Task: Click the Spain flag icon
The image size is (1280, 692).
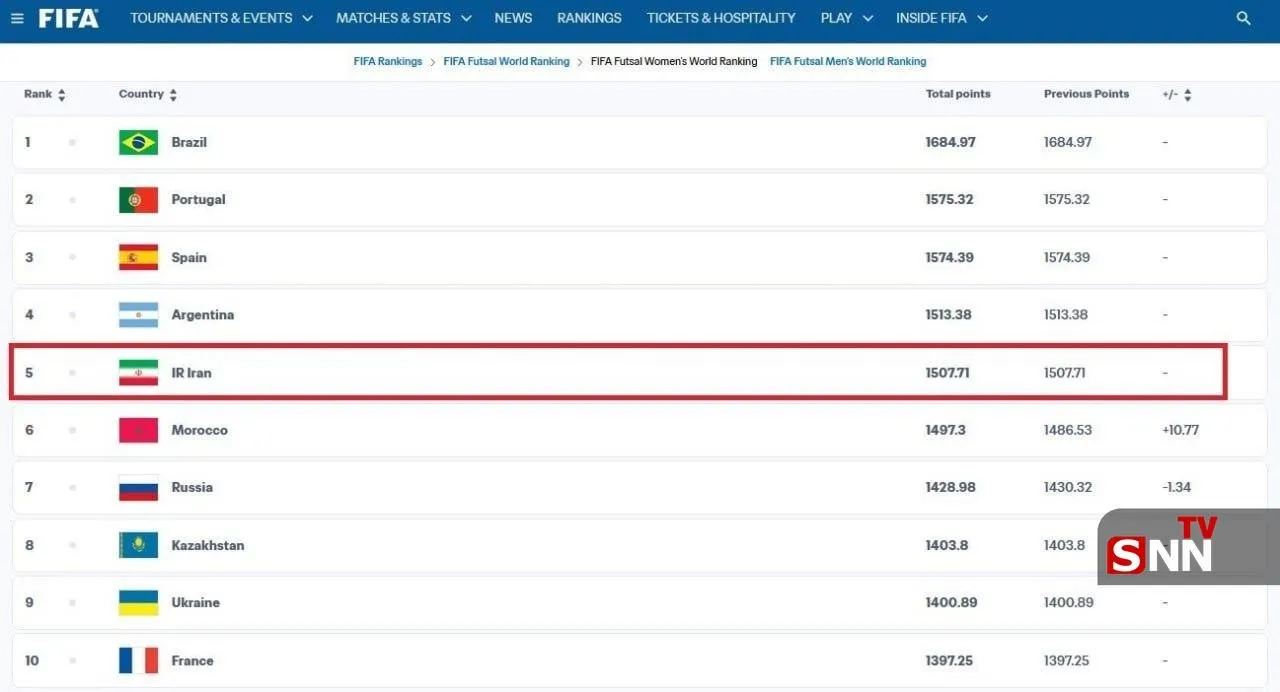Action: click(138, 257)
